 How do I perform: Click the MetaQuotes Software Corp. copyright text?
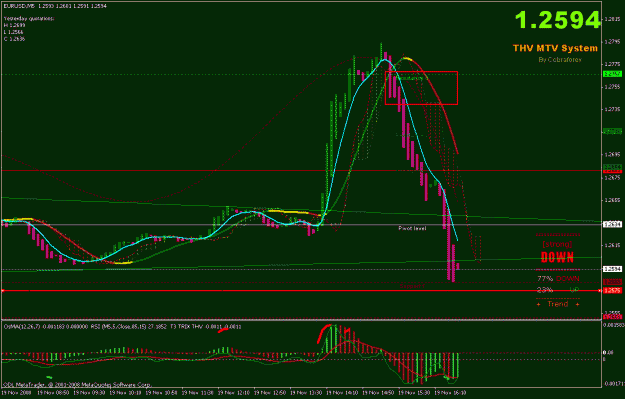pyautogui.click(x=77, y=385)
